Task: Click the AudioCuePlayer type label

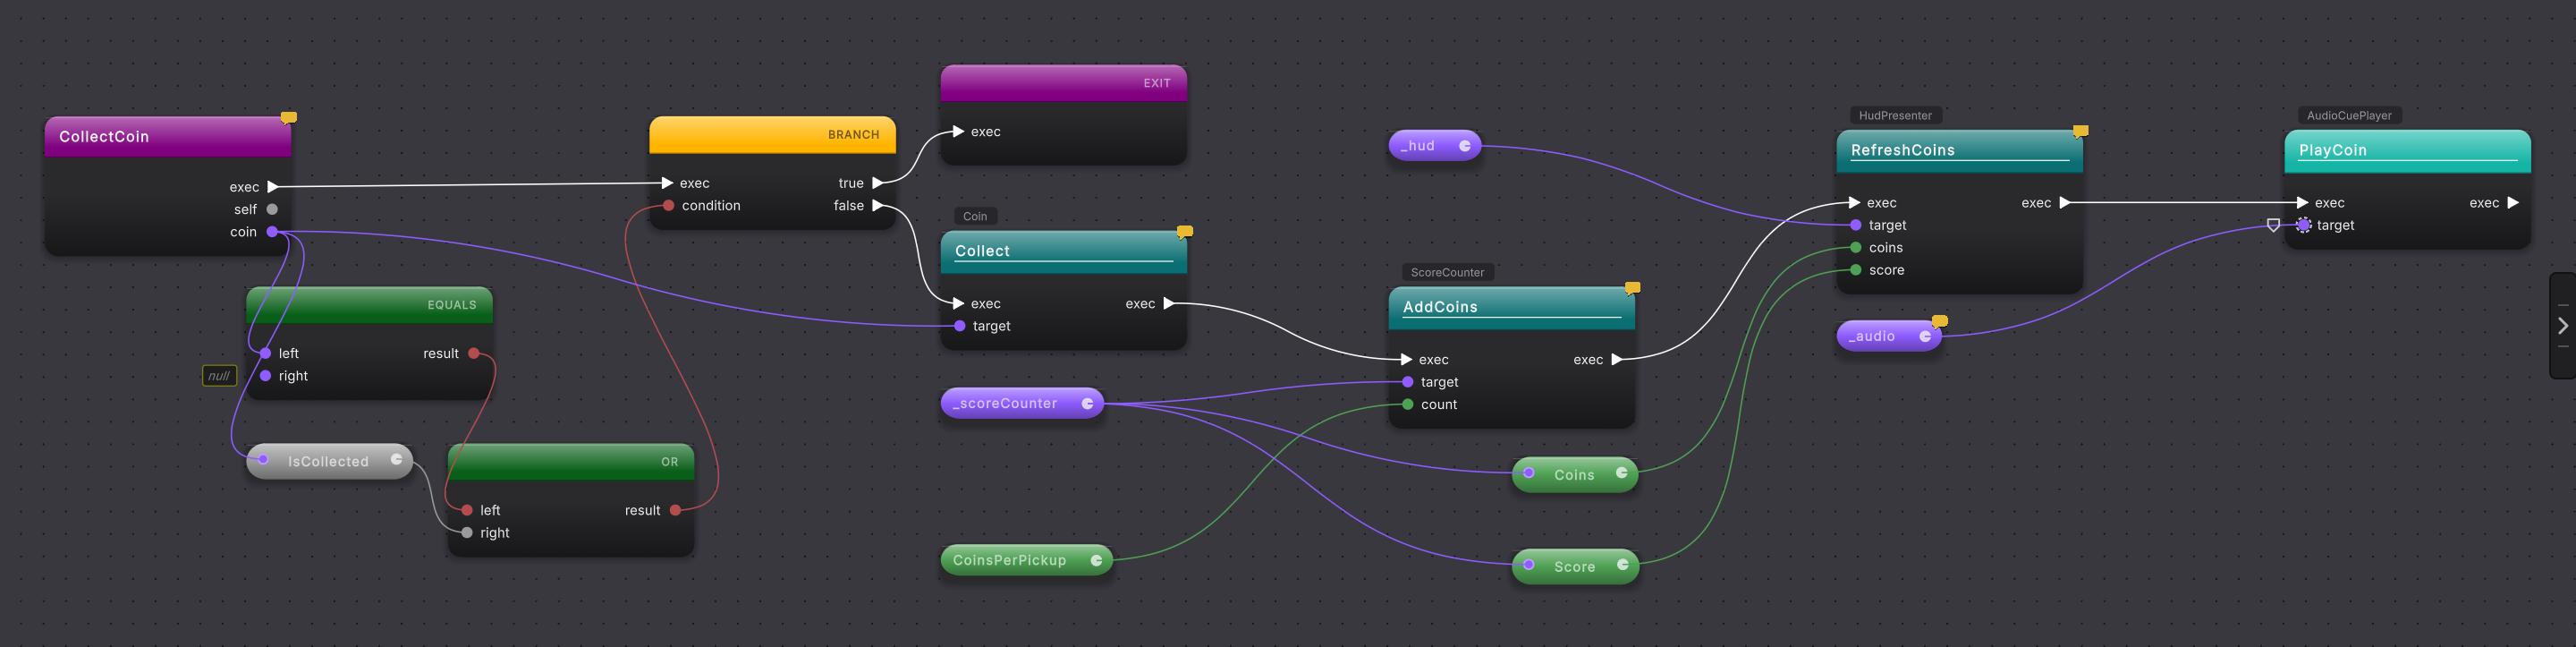Action: [2348, 116]
